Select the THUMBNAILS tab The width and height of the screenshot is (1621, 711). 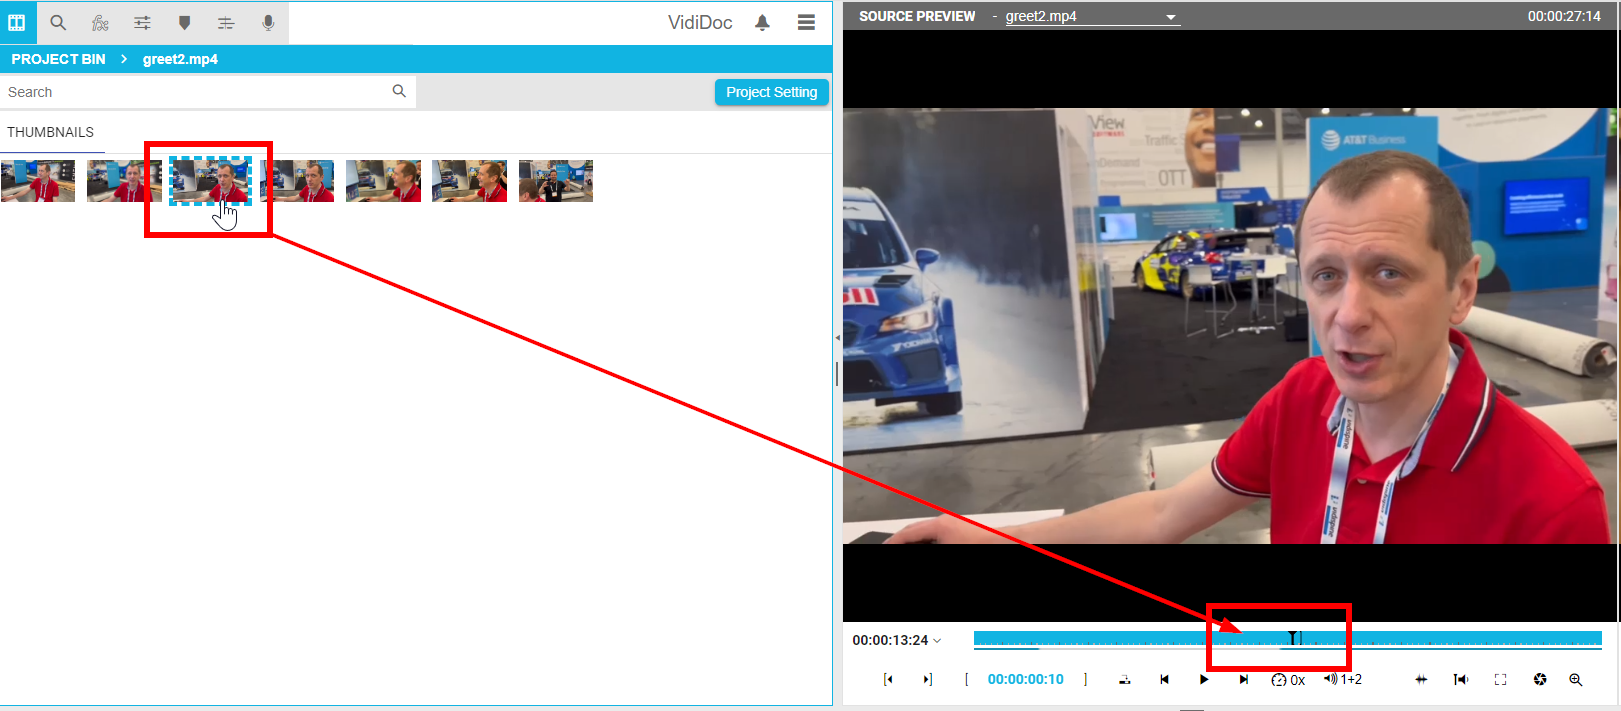point(51,132)
